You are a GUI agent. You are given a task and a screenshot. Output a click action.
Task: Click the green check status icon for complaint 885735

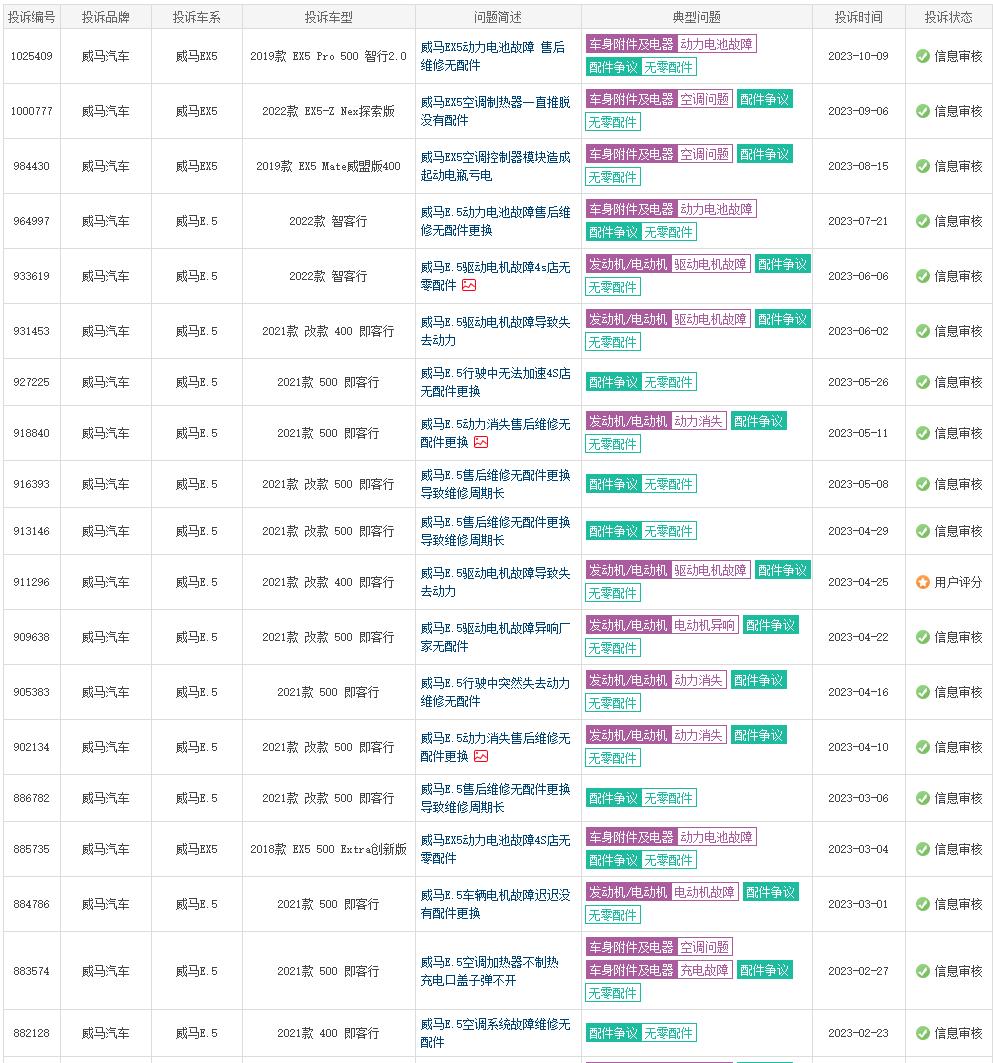click(923, 849)
